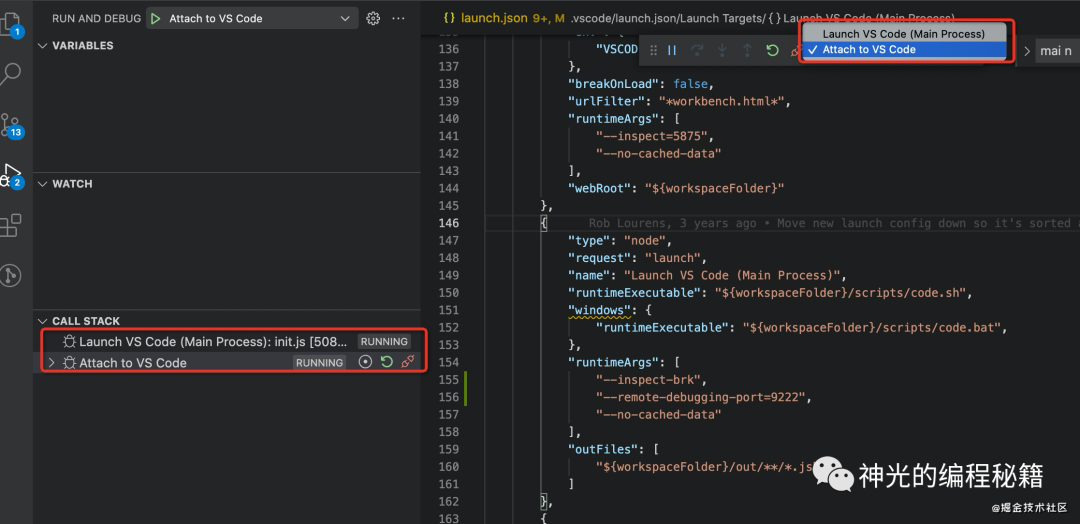Open Source Control view with 13 badge
The width and height of the screenshot is (1080, 524).
11,125
